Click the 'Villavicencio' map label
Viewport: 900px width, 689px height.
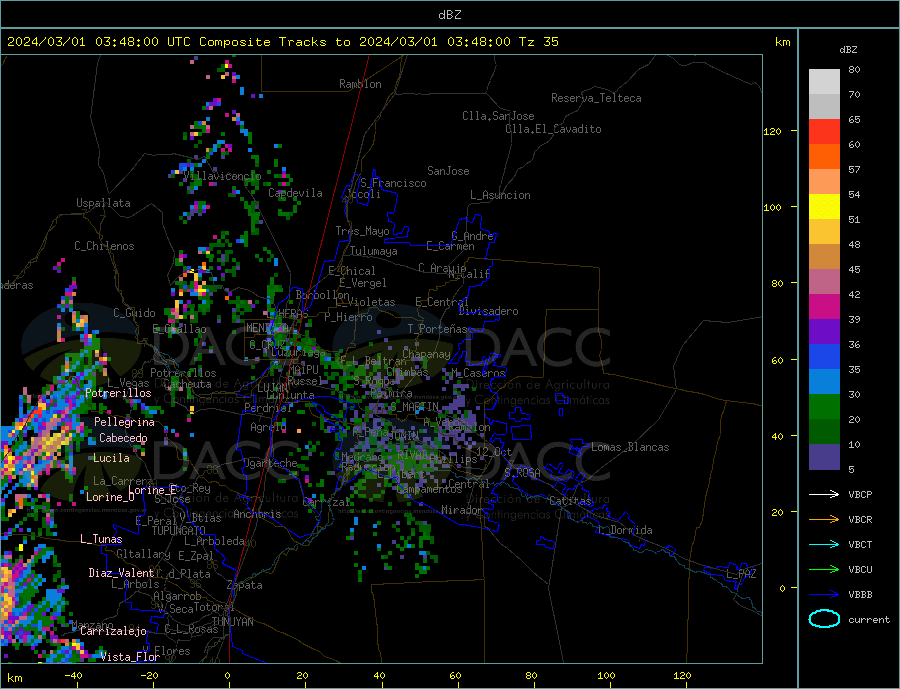click(x=222, y=176)
